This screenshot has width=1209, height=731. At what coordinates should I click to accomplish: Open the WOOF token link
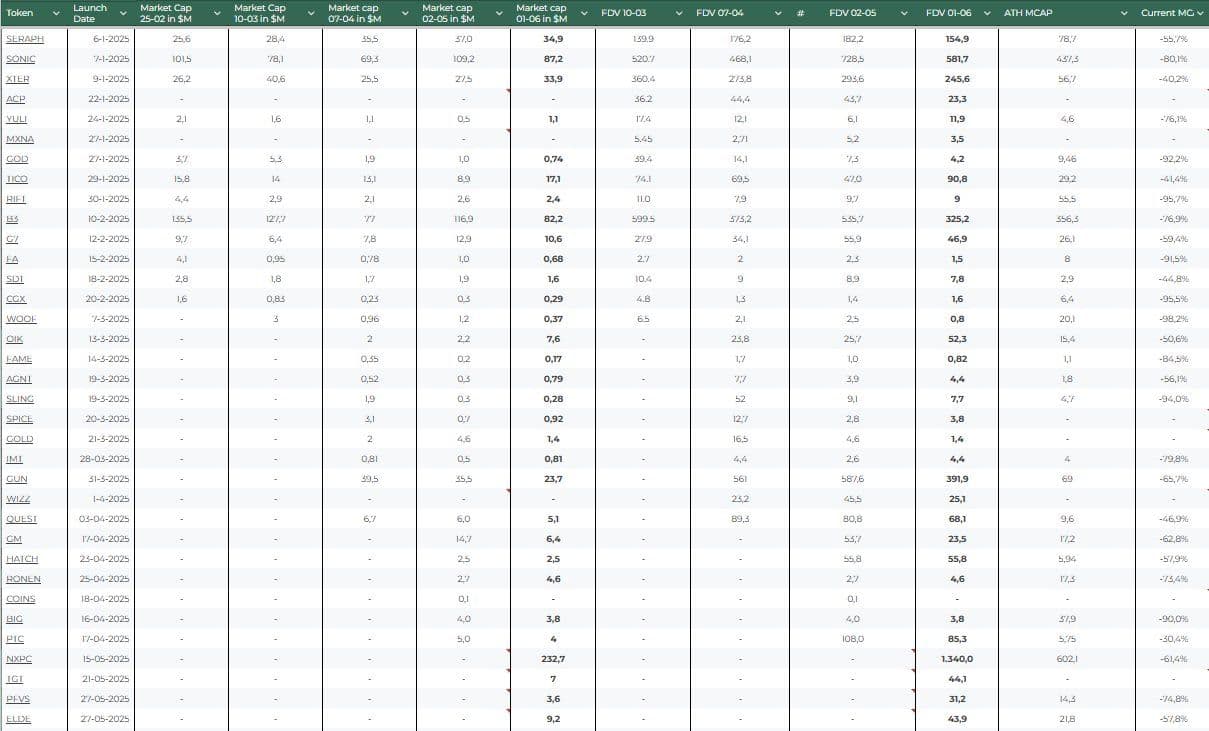point(21,319)
